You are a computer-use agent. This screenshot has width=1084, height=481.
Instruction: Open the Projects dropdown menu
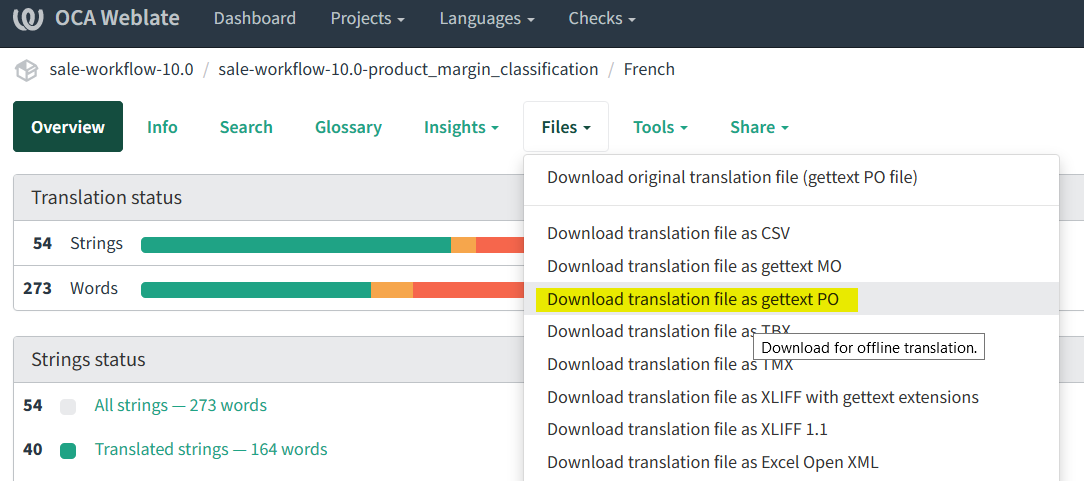coord(367,19)
